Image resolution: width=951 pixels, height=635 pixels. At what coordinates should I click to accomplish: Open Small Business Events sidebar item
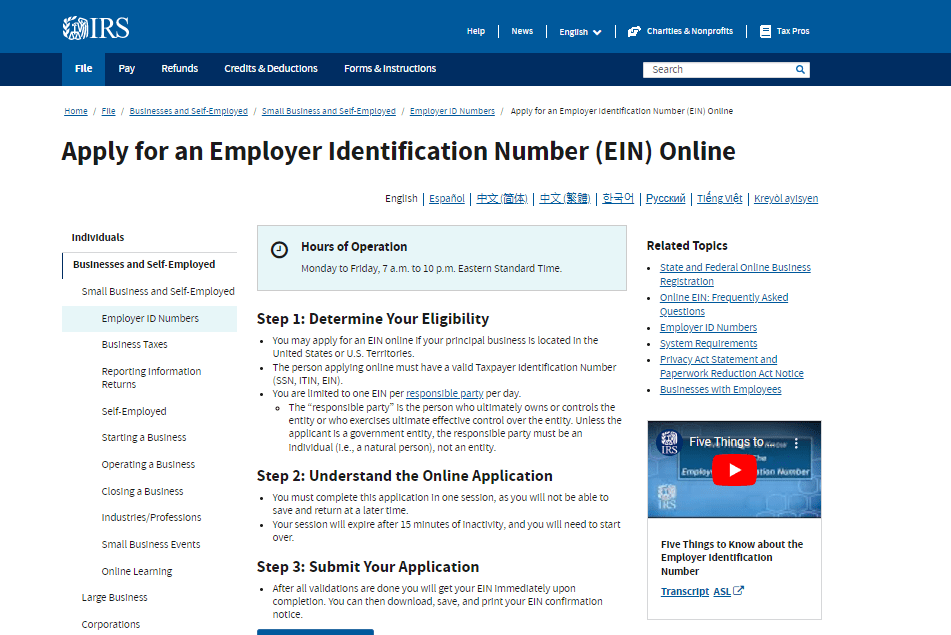pyautogui.click(x=150, y=545)
